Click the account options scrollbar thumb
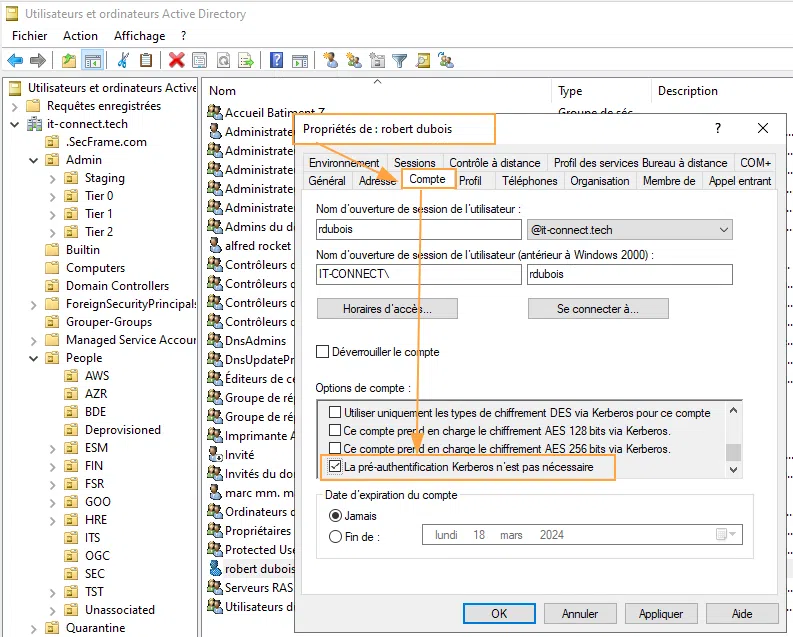This screenshot has width=793, height=637. click(x=733, y=452)
